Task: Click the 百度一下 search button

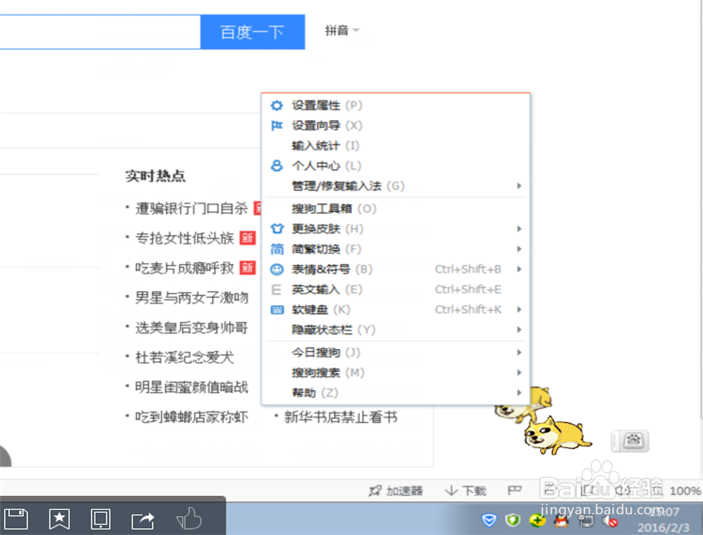Action: point(252,32)
